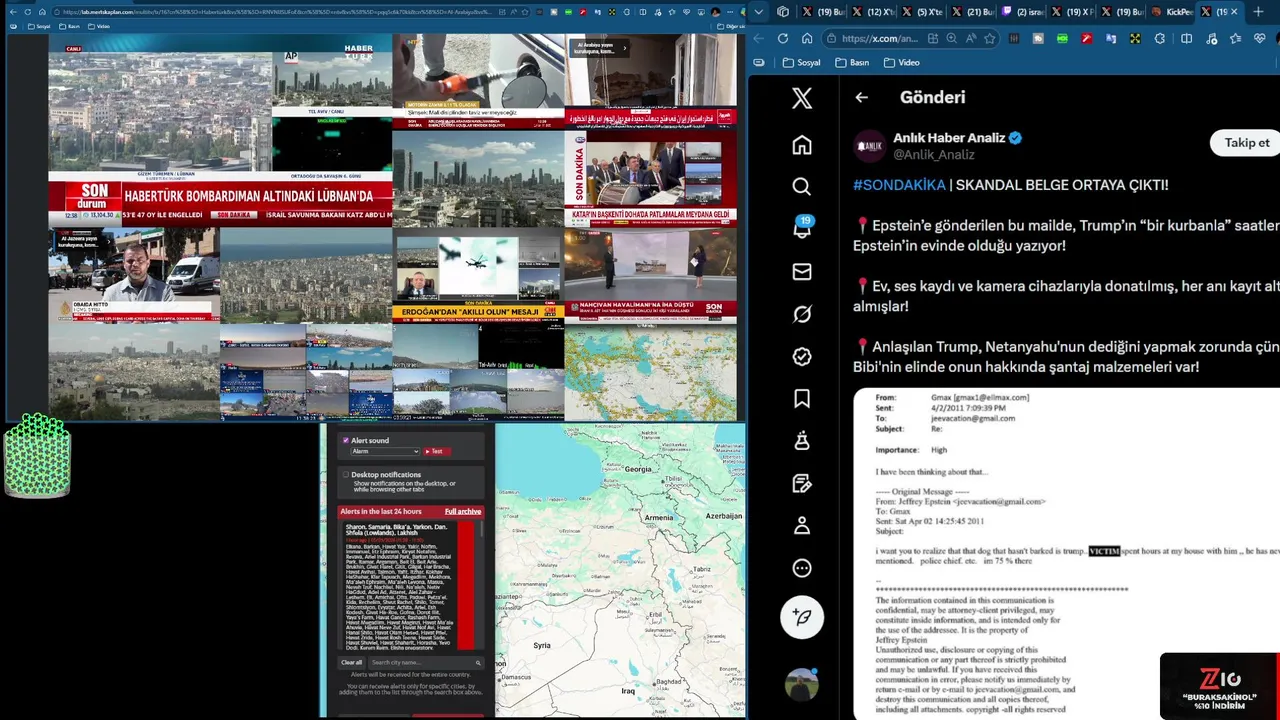Open X Explore search icon
The width and height of the screenshot is (1280, 720).
(x=802, y=187)
